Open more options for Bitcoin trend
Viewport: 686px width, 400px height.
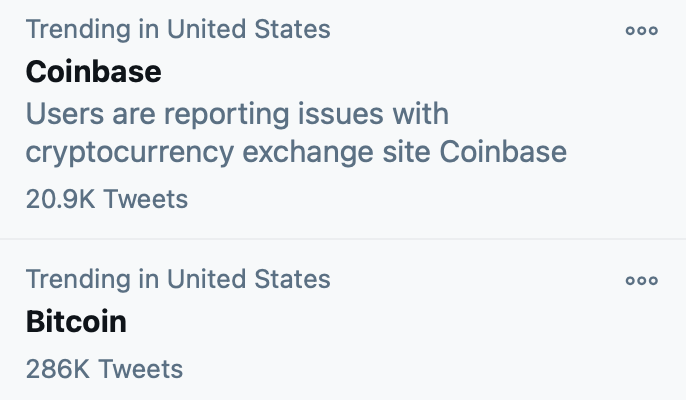click(641, 281)
